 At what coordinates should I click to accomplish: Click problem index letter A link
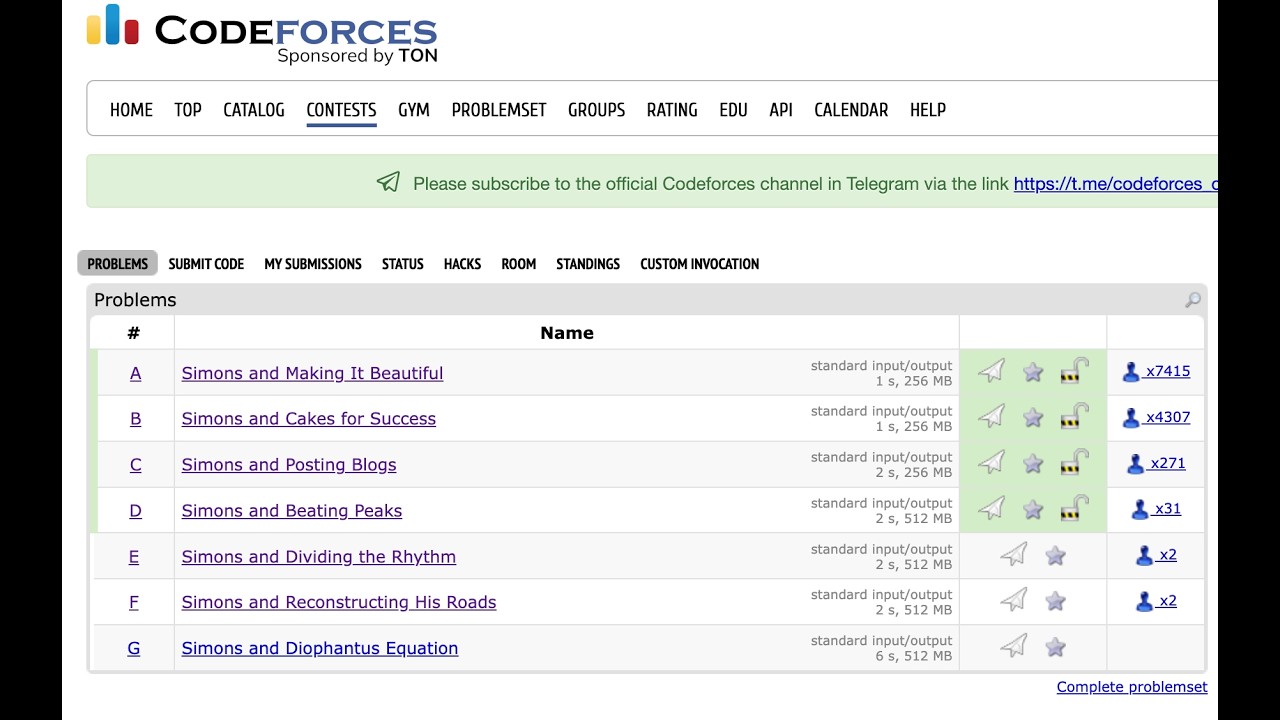click(136, 373)
